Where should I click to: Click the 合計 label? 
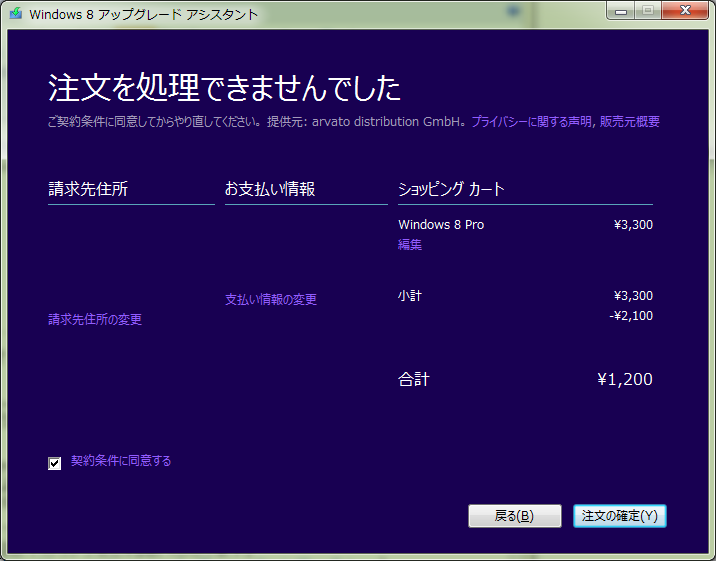click(414, 379)
